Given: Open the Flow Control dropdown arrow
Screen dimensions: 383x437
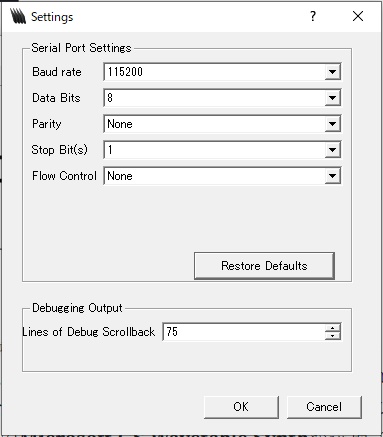Looking at the screenshot, I should point(332,176).
